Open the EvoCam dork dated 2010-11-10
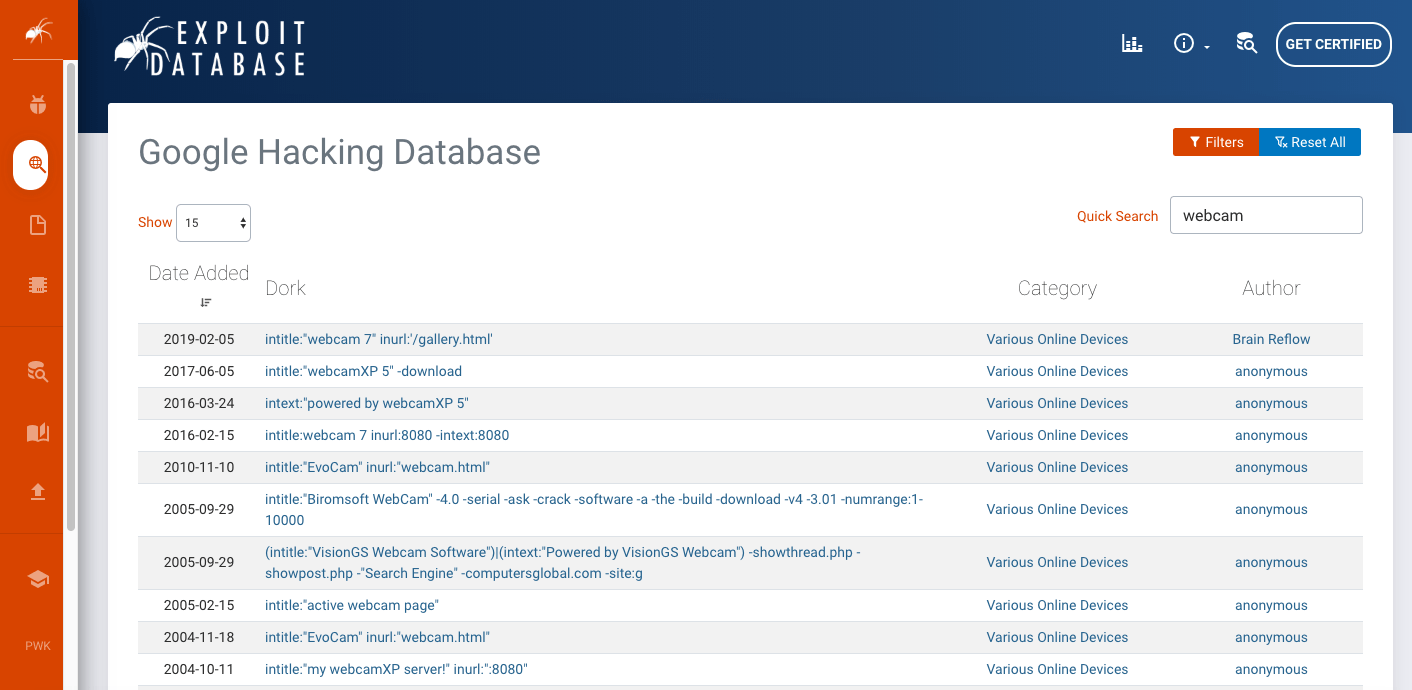Screen dimensions: 1412x690 point(377,467)
